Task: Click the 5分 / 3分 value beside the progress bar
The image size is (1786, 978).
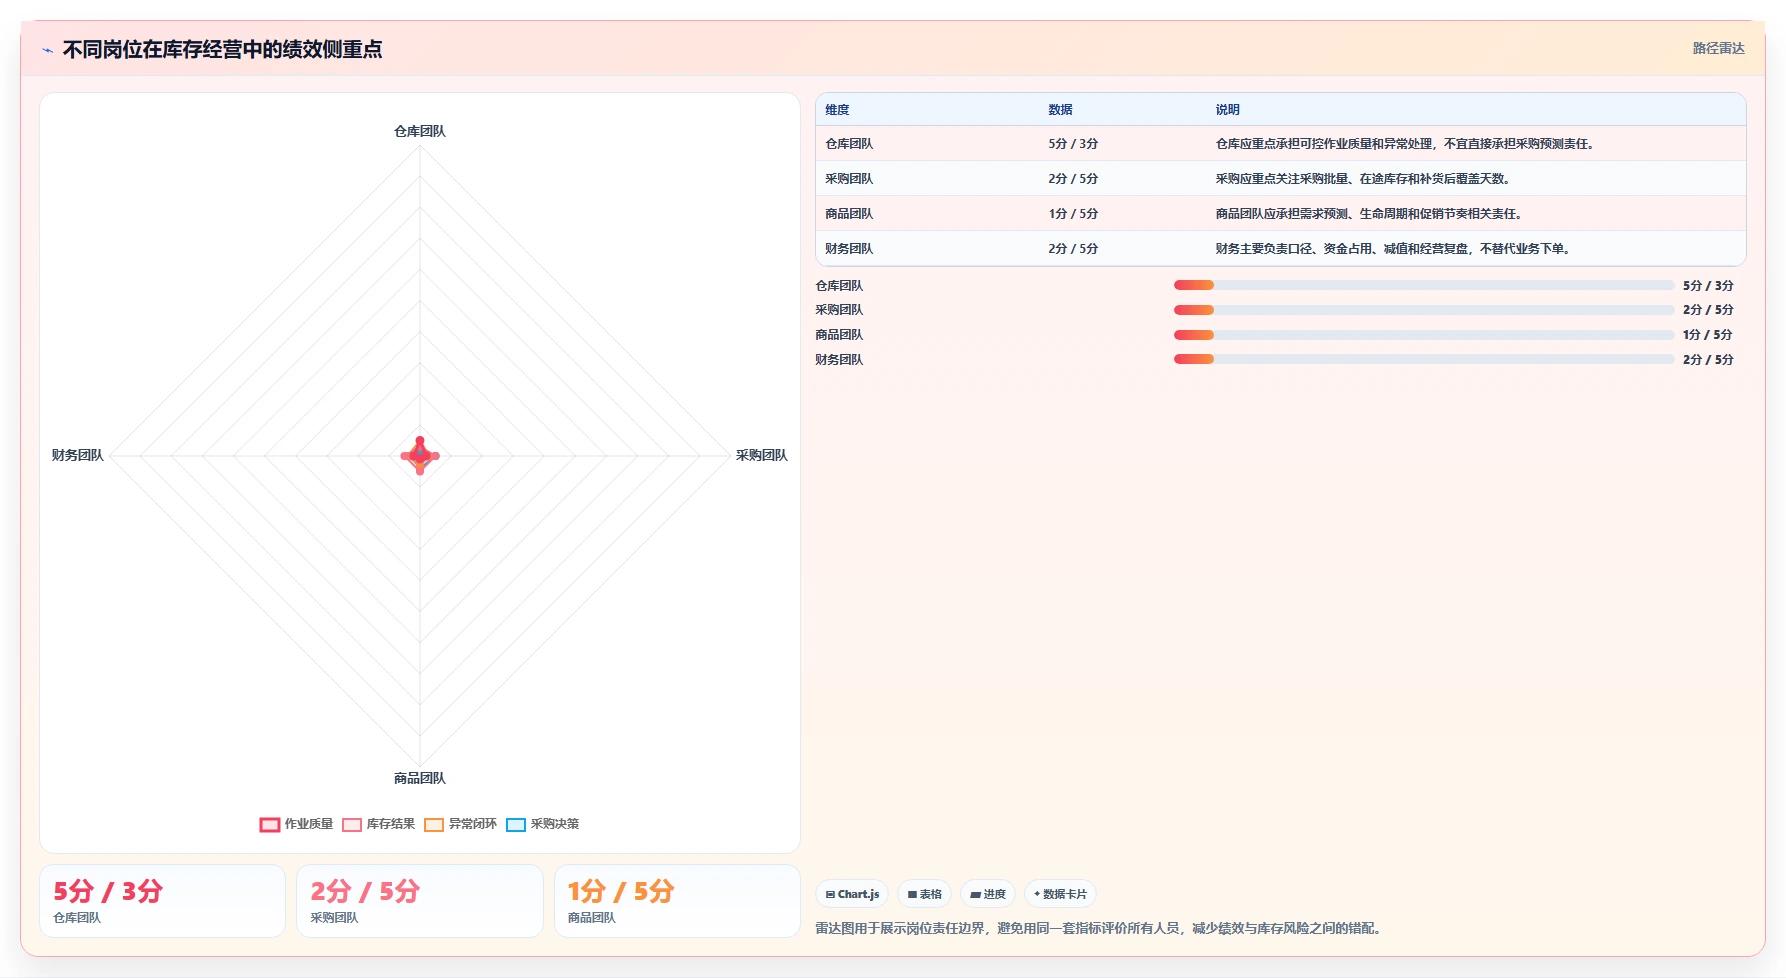Action: [1708, 286]
